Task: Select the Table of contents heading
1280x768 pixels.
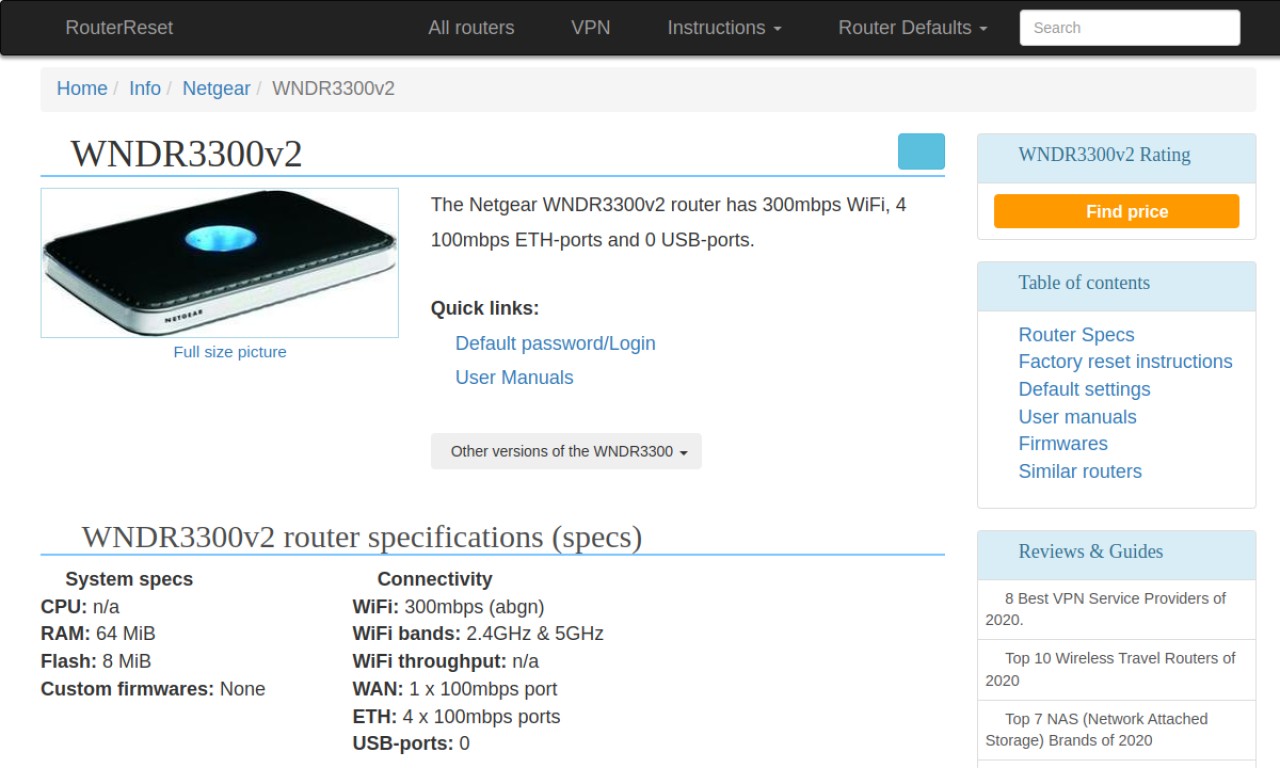Action: [1084, 283]
